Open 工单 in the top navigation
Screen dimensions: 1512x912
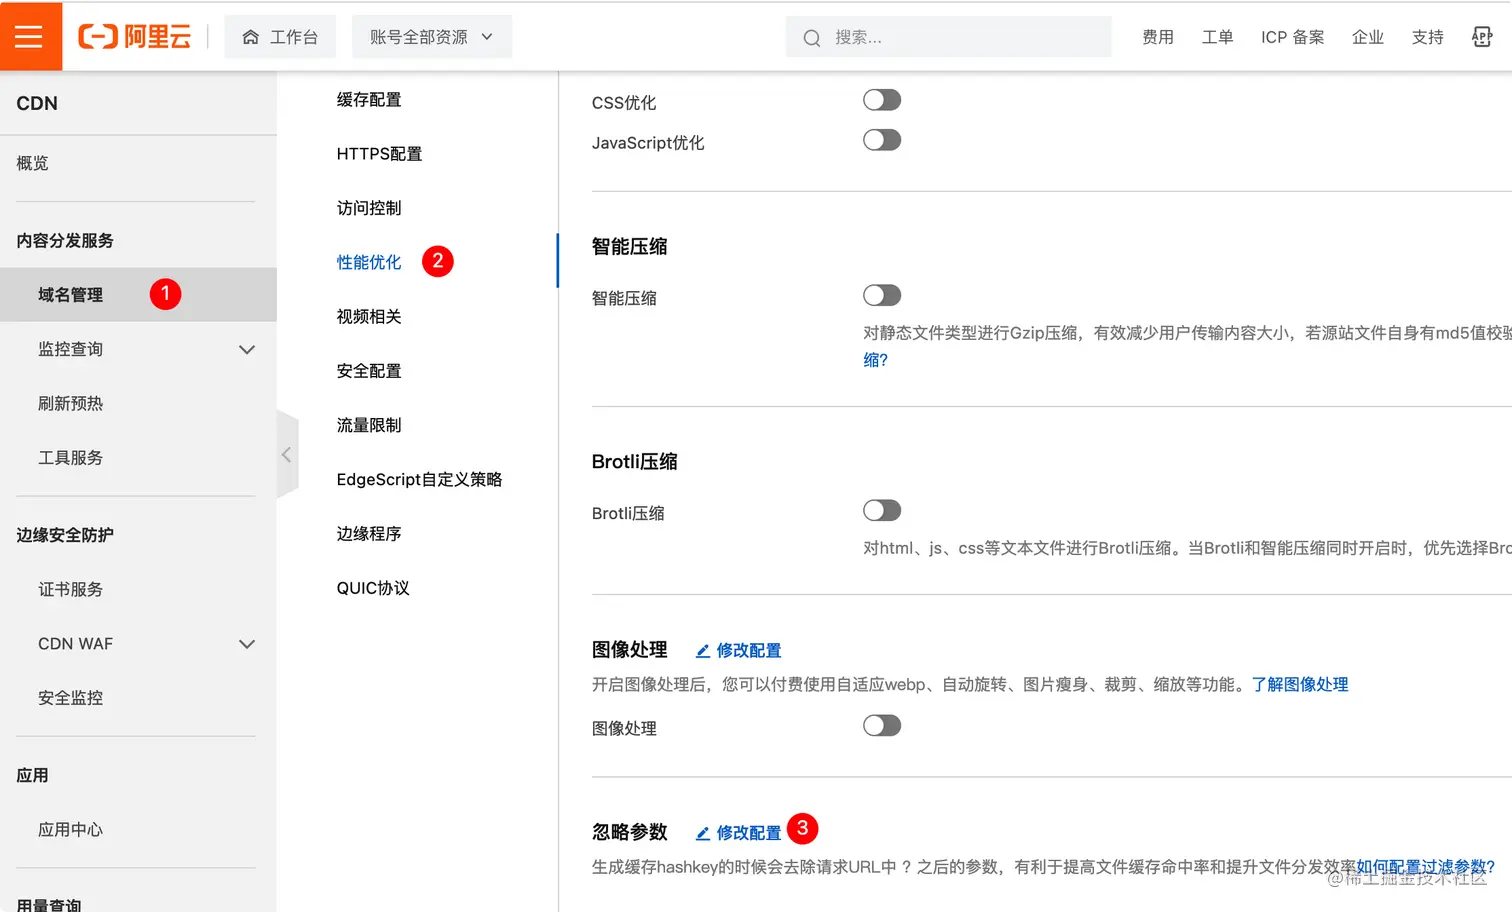coord(1217,37)
